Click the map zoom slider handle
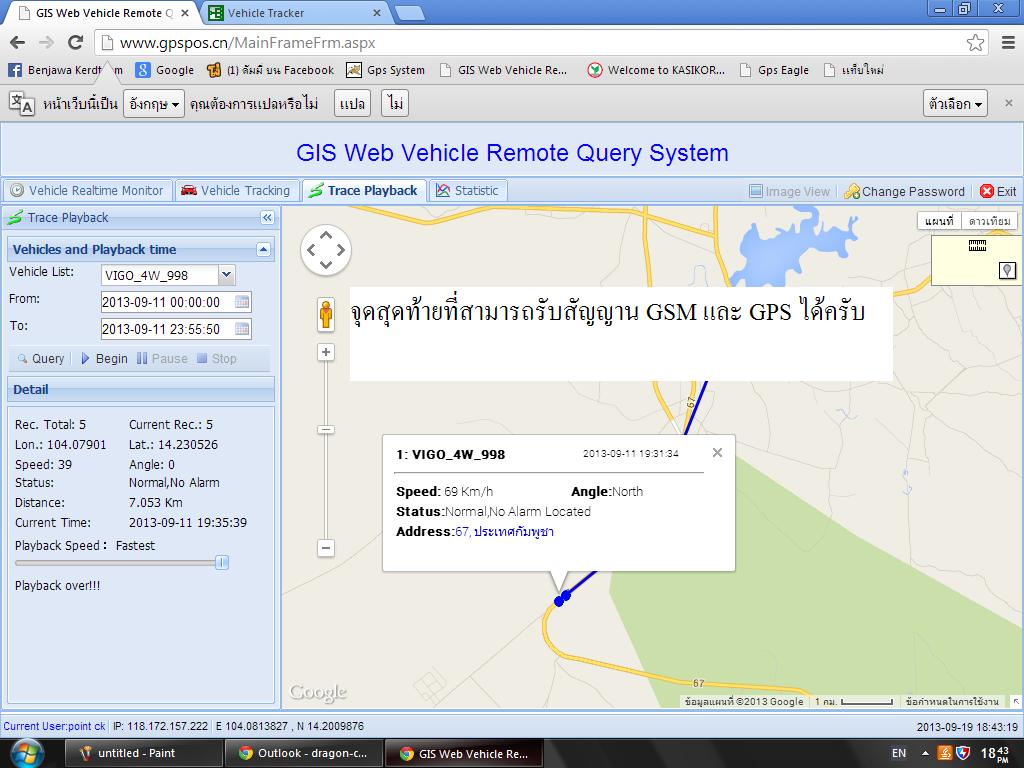This screenshot has width=1024, height=768. (x=326, y=429)
